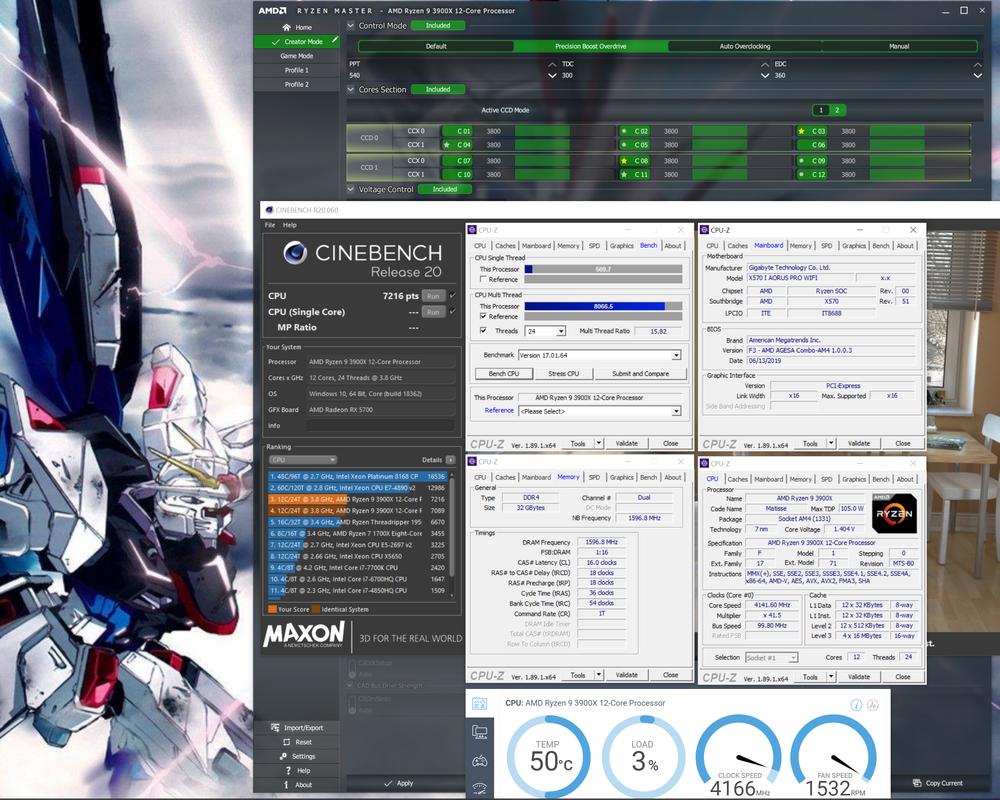The width and height of the screenshot is (1000, 800).
Task: Toggle Control Mode Included switch
Action: 438,26
